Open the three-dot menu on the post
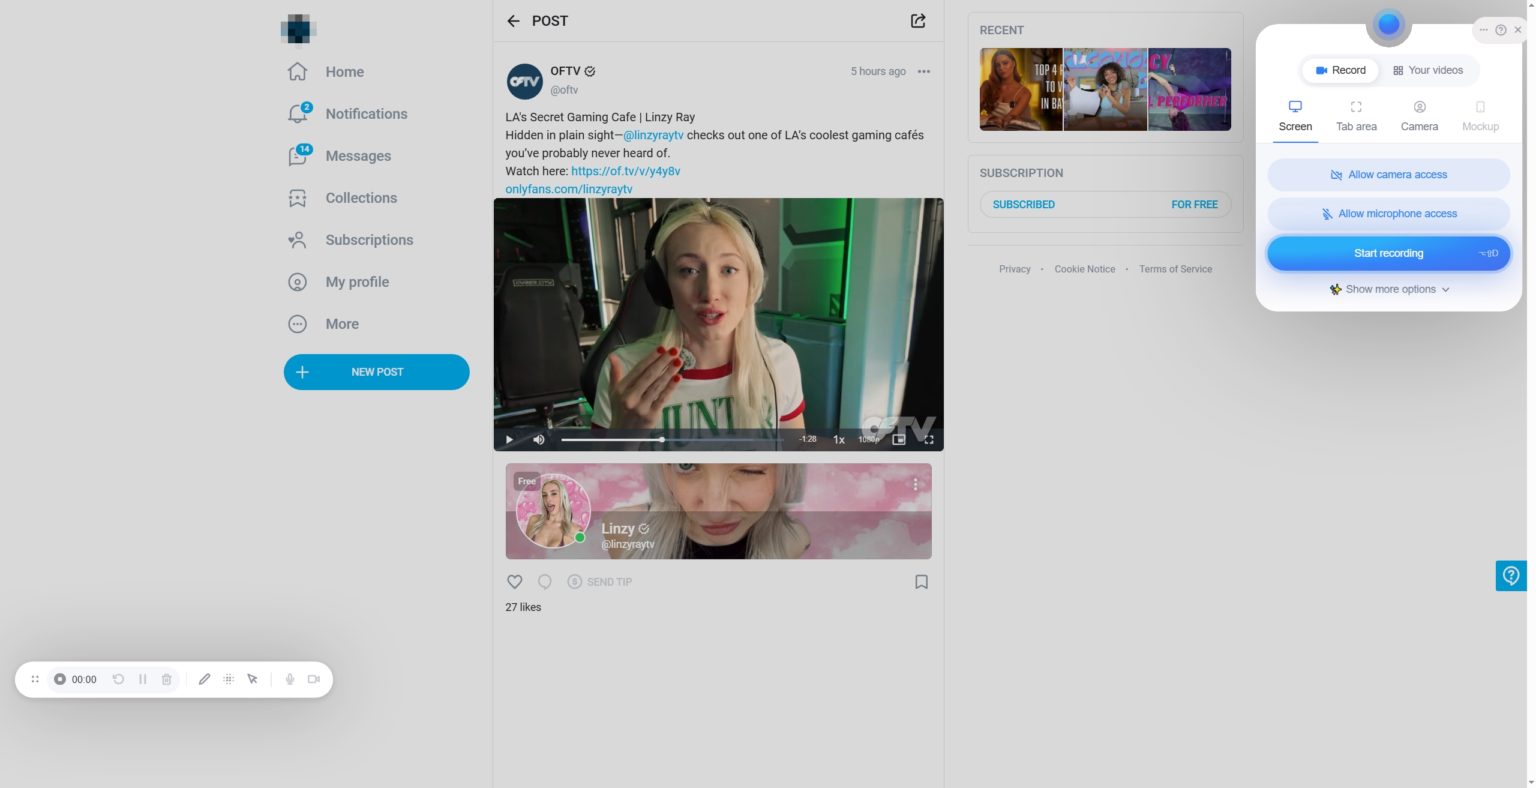Viewport: 1536px width, 788px height. click(x=923, y=71)
